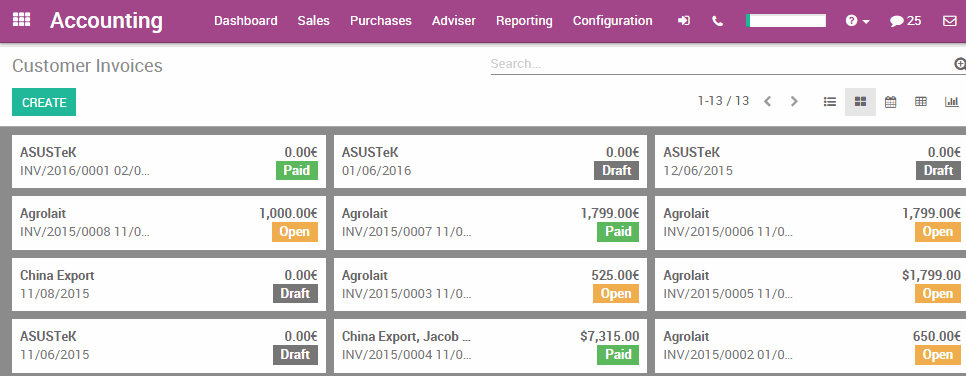
Task: Click the CREATE button
Action: 44,102
